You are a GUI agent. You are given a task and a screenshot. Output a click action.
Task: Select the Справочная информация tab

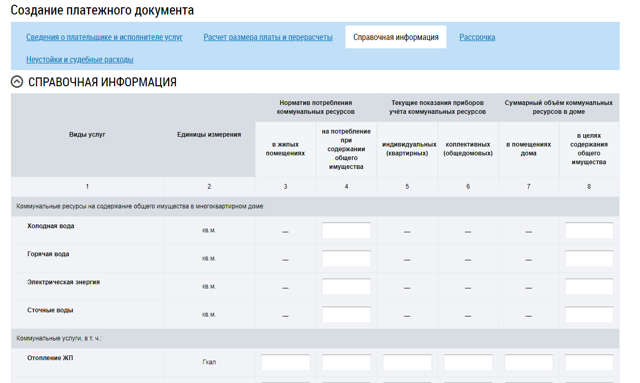point(396,37)
